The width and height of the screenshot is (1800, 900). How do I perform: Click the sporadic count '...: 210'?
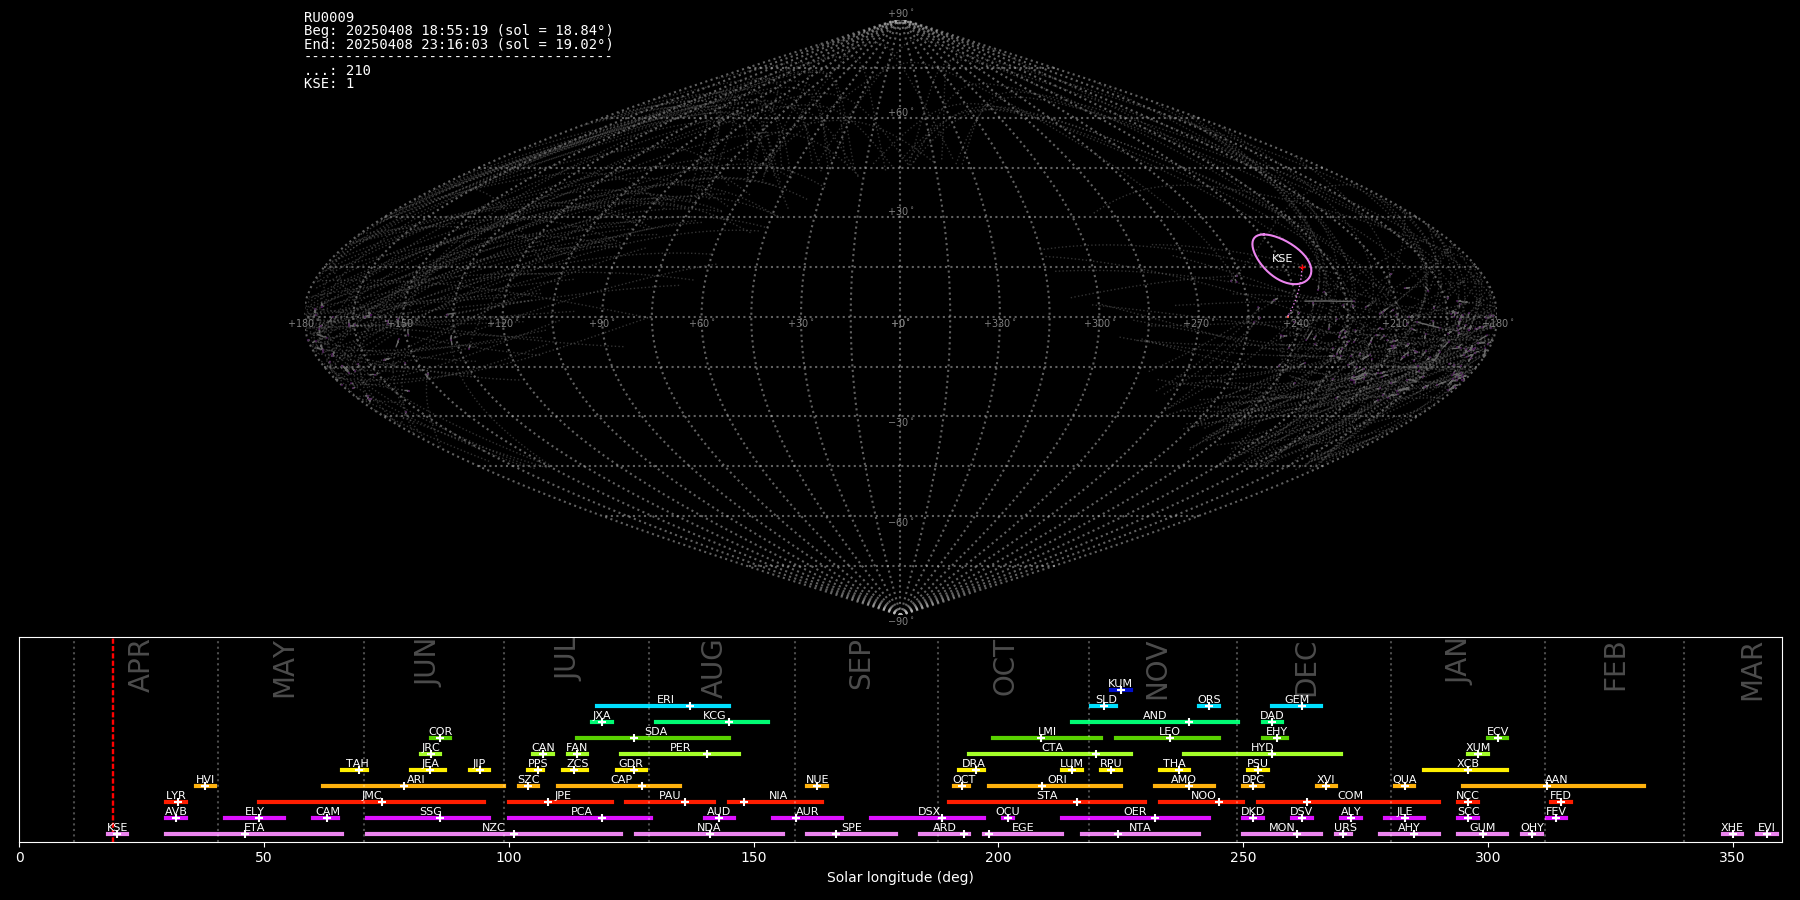(x=337, y=70)
